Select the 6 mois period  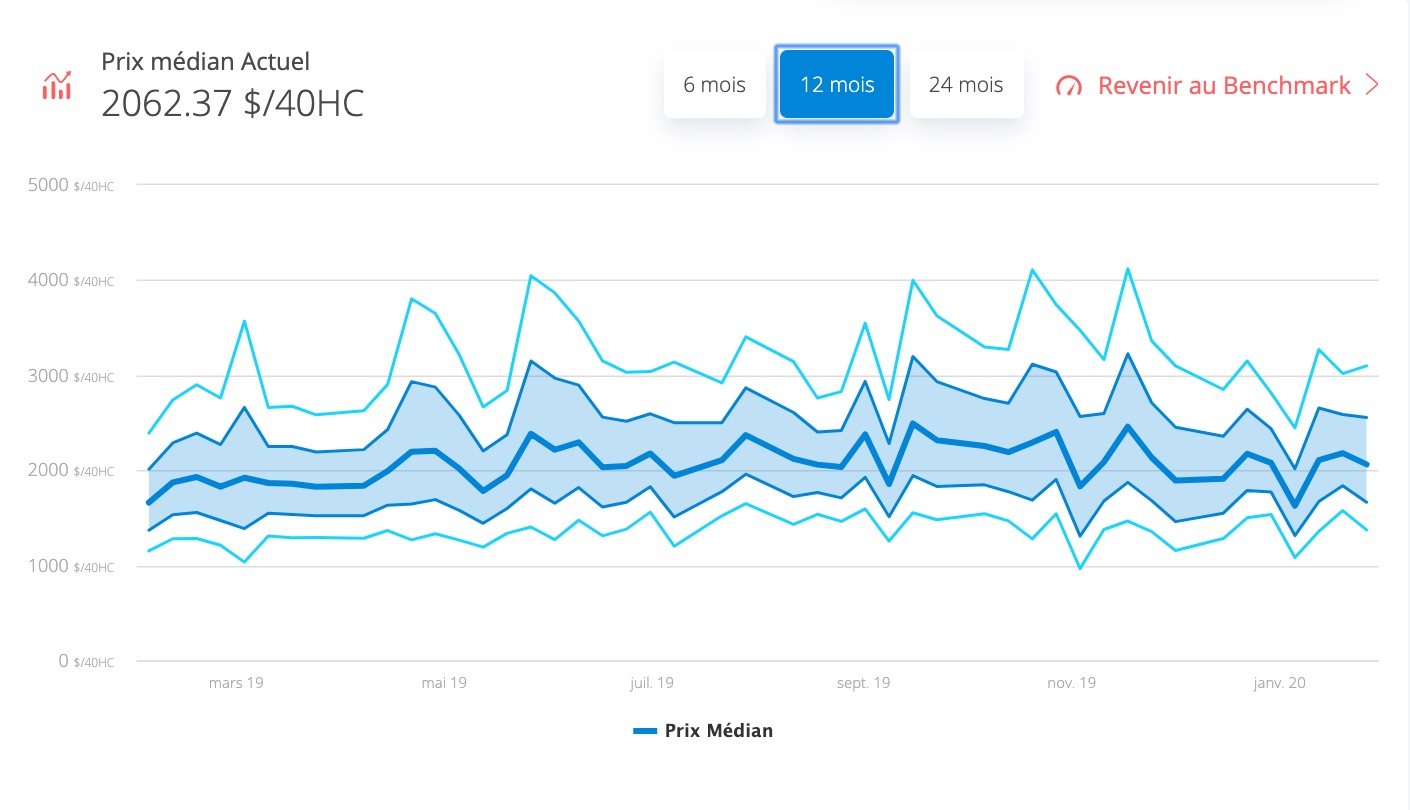pos(715,84)
